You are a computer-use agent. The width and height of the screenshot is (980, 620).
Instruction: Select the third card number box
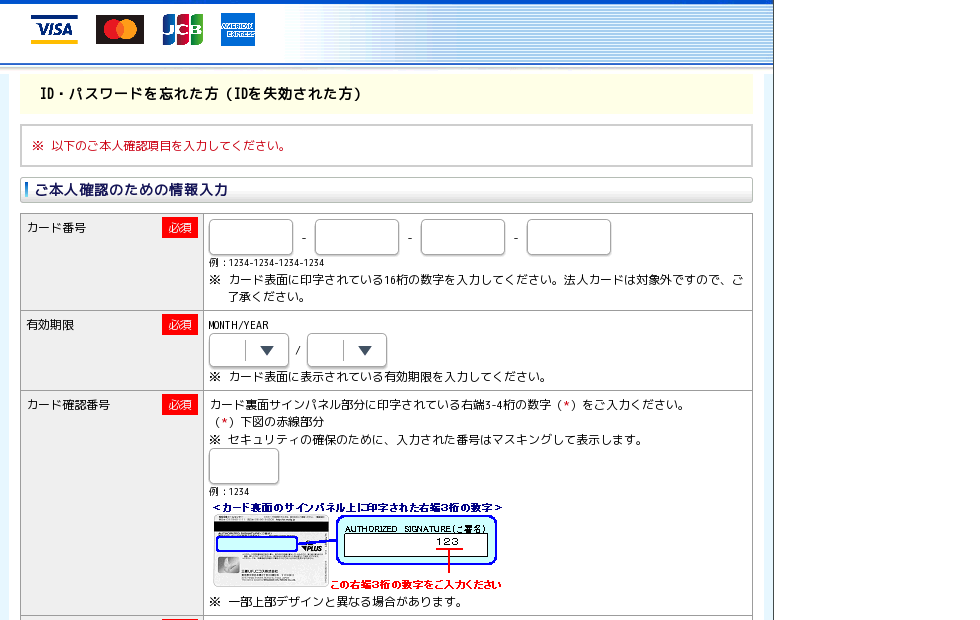click(x=463, y=237)
